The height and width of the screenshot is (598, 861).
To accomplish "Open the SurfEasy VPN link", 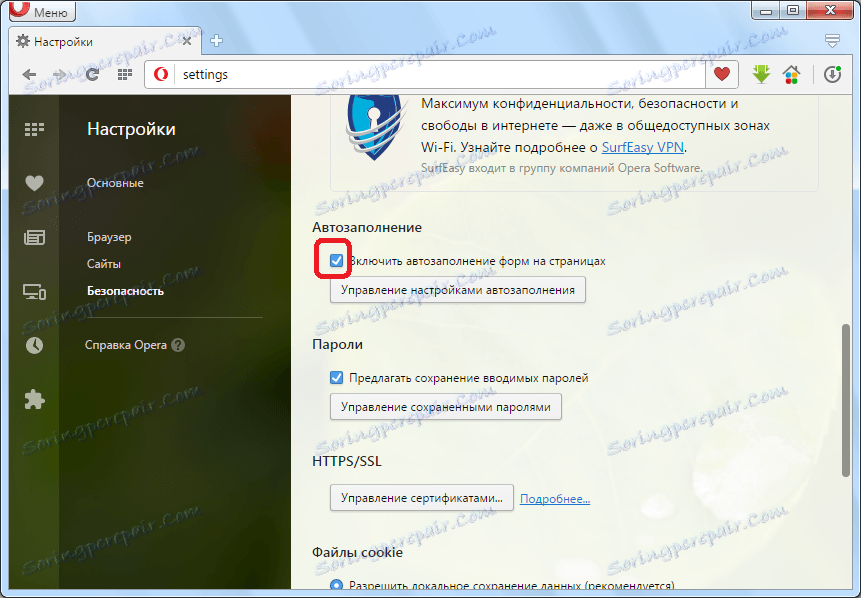I will click(642, 148).
